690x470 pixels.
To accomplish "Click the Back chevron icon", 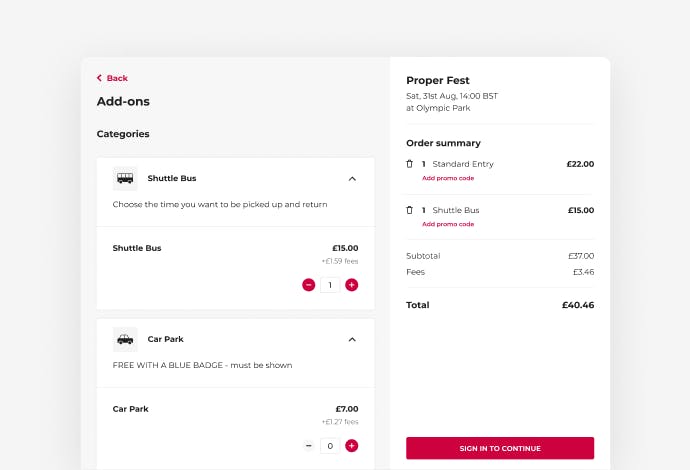I will click(99, 78).
